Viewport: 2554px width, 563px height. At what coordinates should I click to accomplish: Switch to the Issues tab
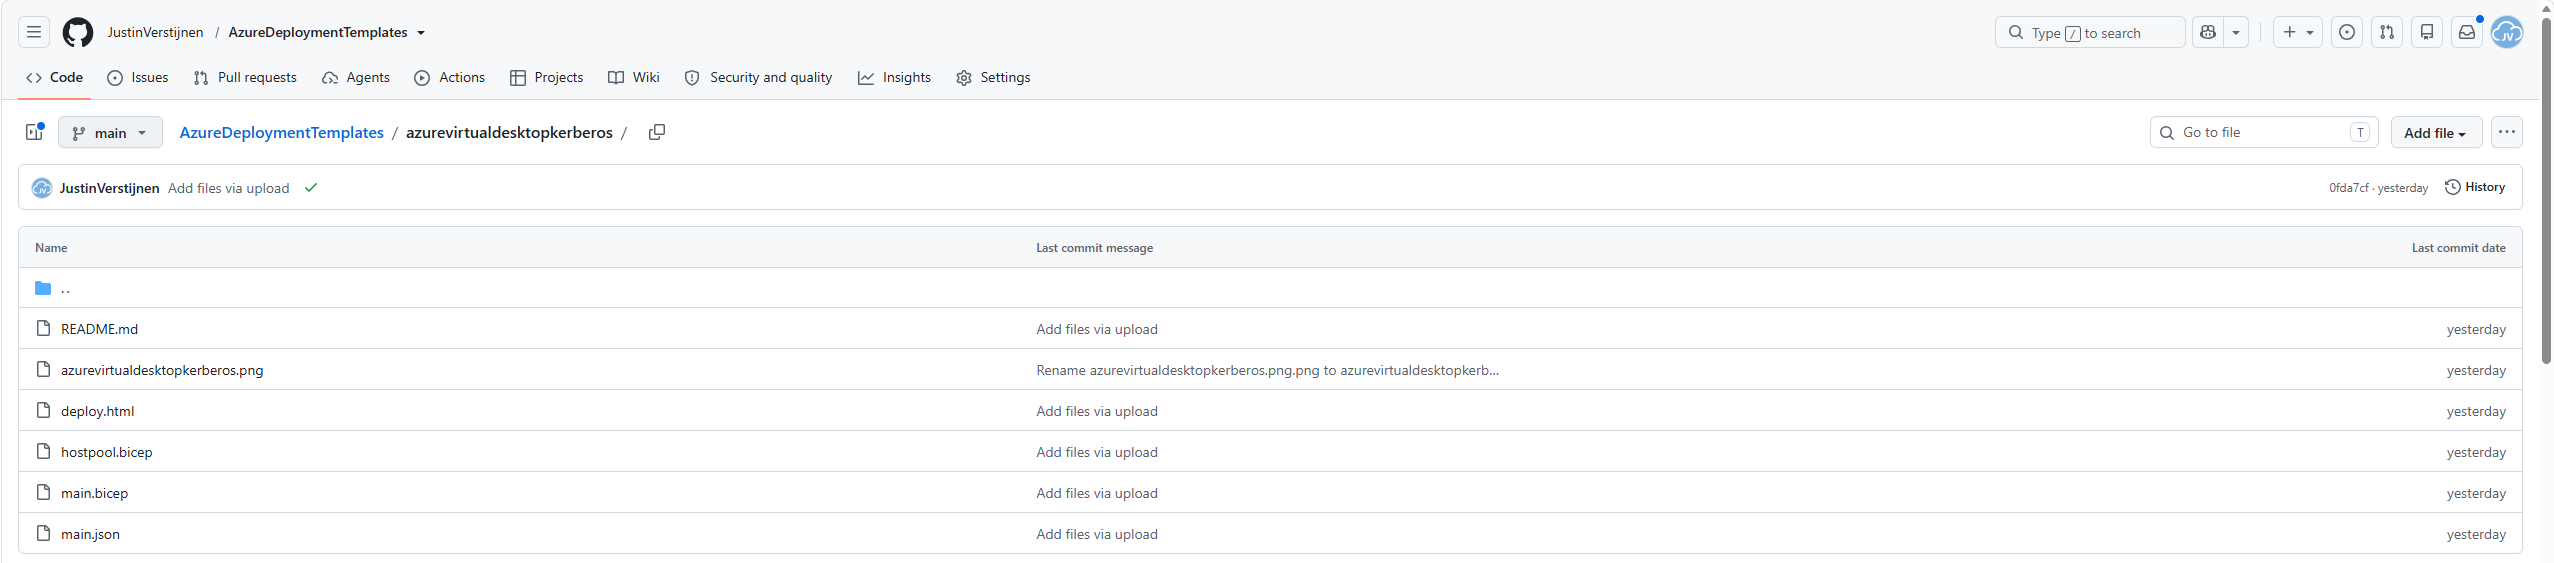pyautogui.click(x=138, y=77)
